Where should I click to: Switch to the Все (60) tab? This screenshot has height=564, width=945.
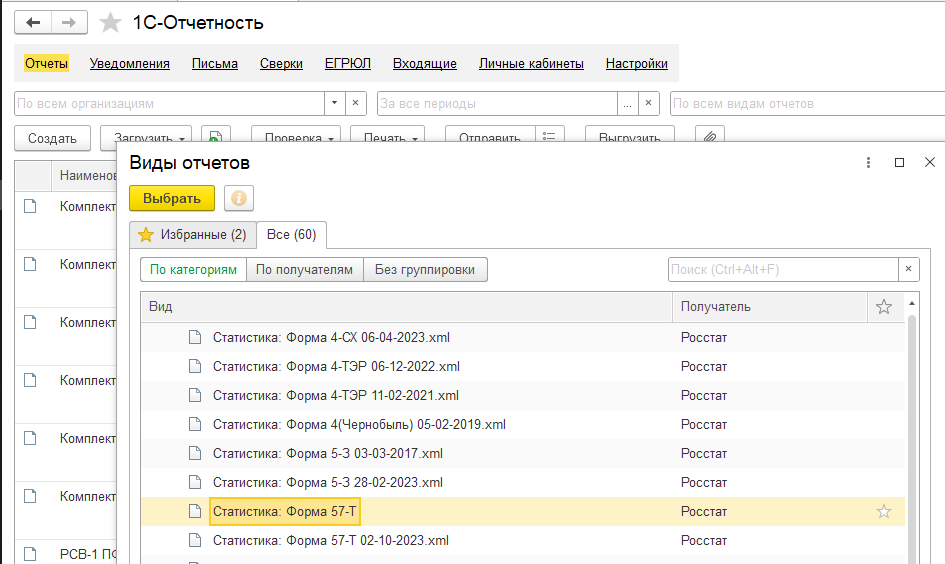292,234
